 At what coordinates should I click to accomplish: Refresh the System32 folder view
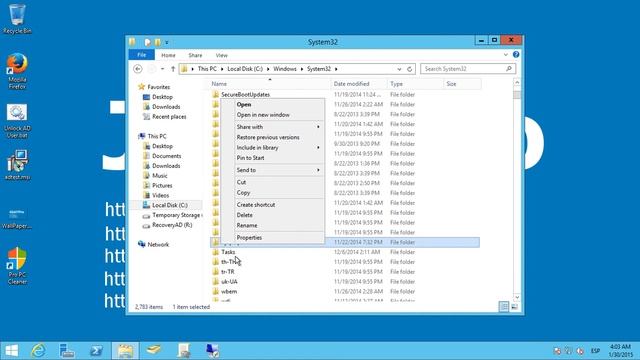(409, 69)
